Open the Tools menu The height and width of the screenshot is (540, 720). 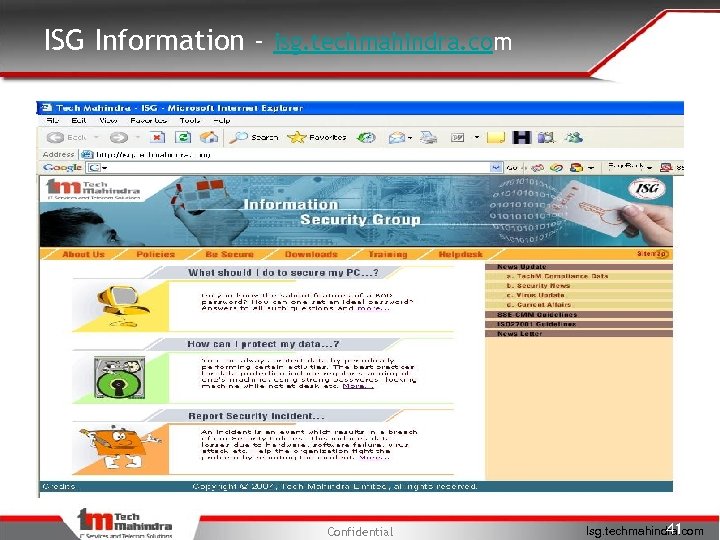190,120
